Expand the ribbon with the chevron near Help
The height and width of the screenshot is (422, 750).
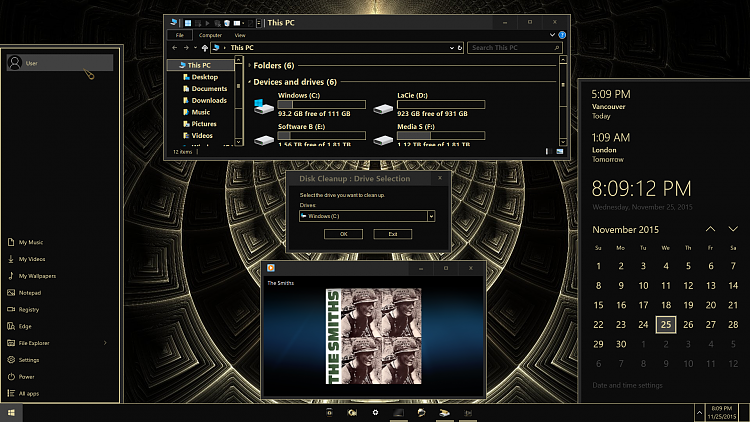coord(552,35)
